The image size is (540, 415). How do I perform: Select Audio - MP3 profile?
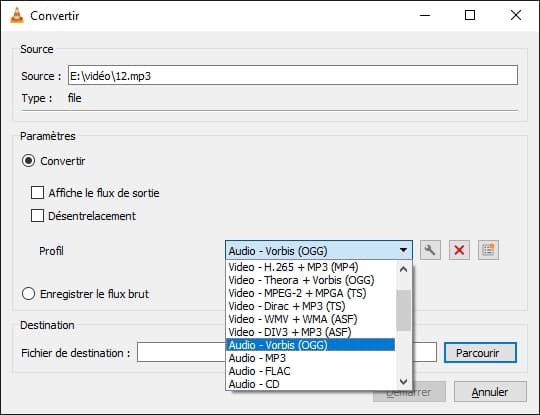(310, 358)
